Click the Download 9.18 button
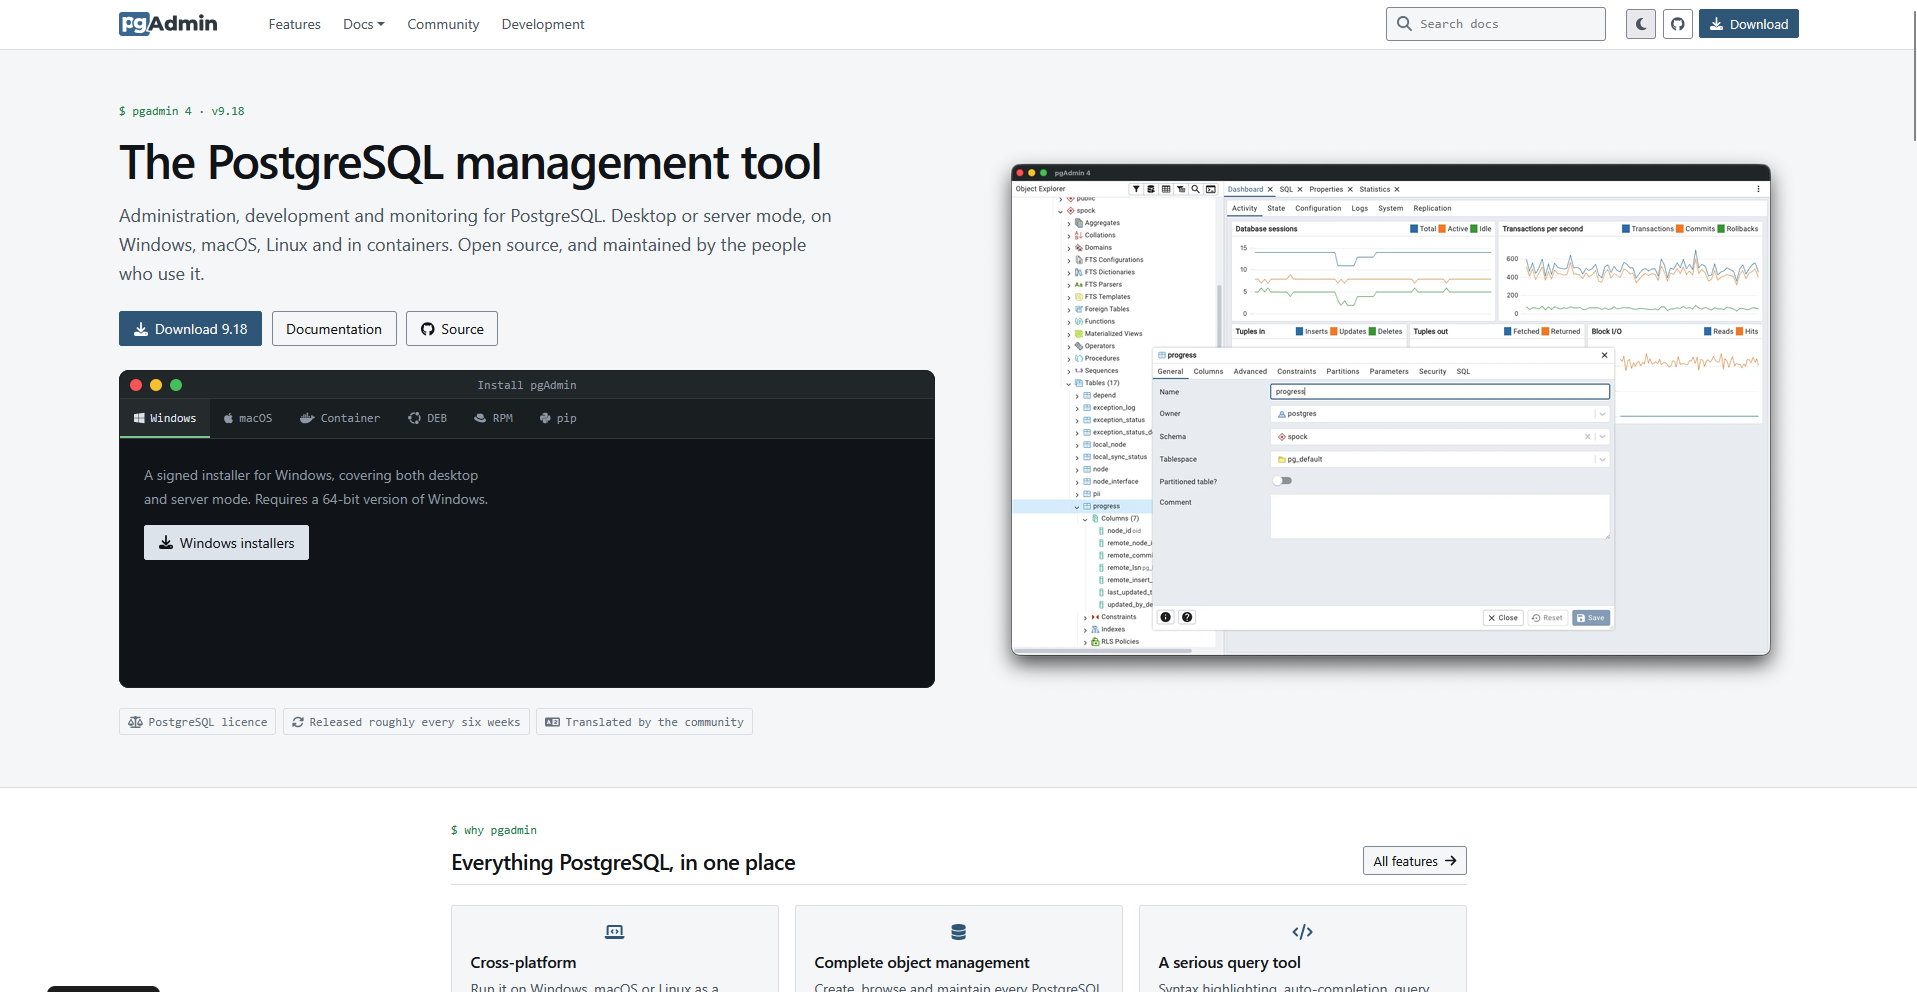This screenshot has width=1917, height=992. (190, 329)
